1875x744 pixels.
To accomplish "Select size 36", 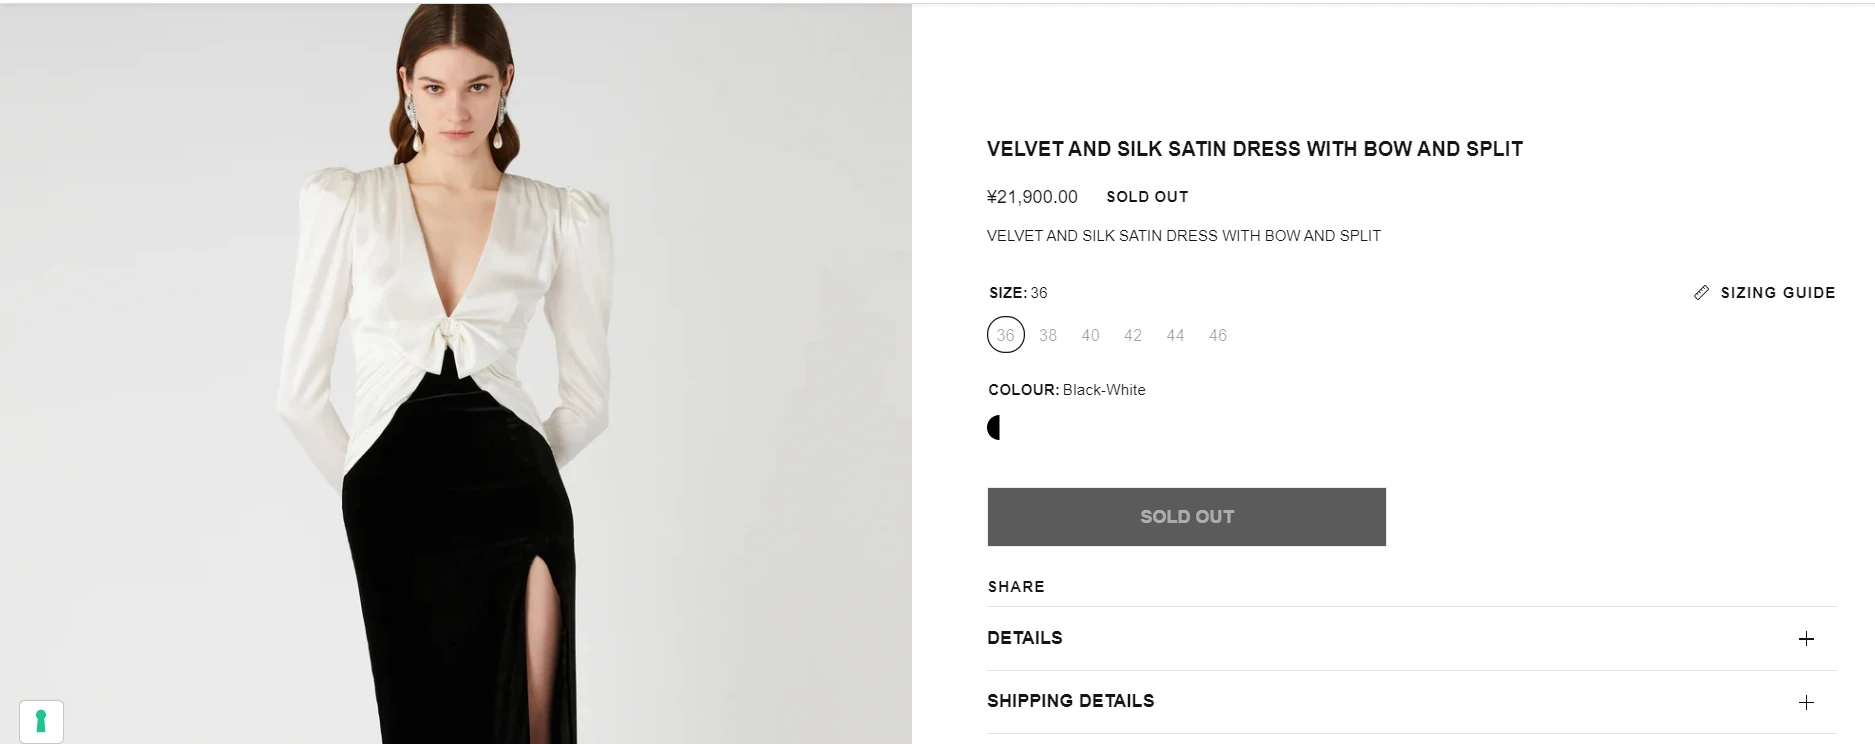I will pos(1005,335).
